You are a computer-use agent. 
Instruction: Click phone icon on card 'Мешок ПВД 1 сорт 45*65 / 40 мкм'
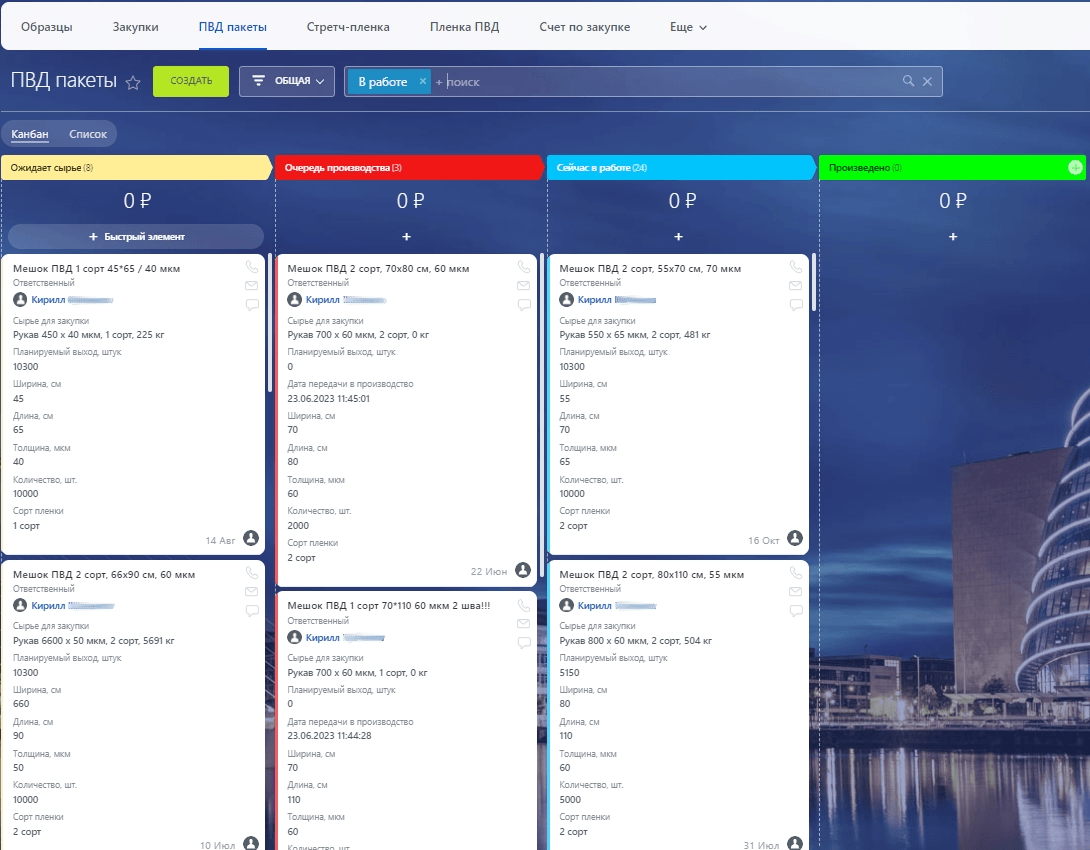point(252,267)
